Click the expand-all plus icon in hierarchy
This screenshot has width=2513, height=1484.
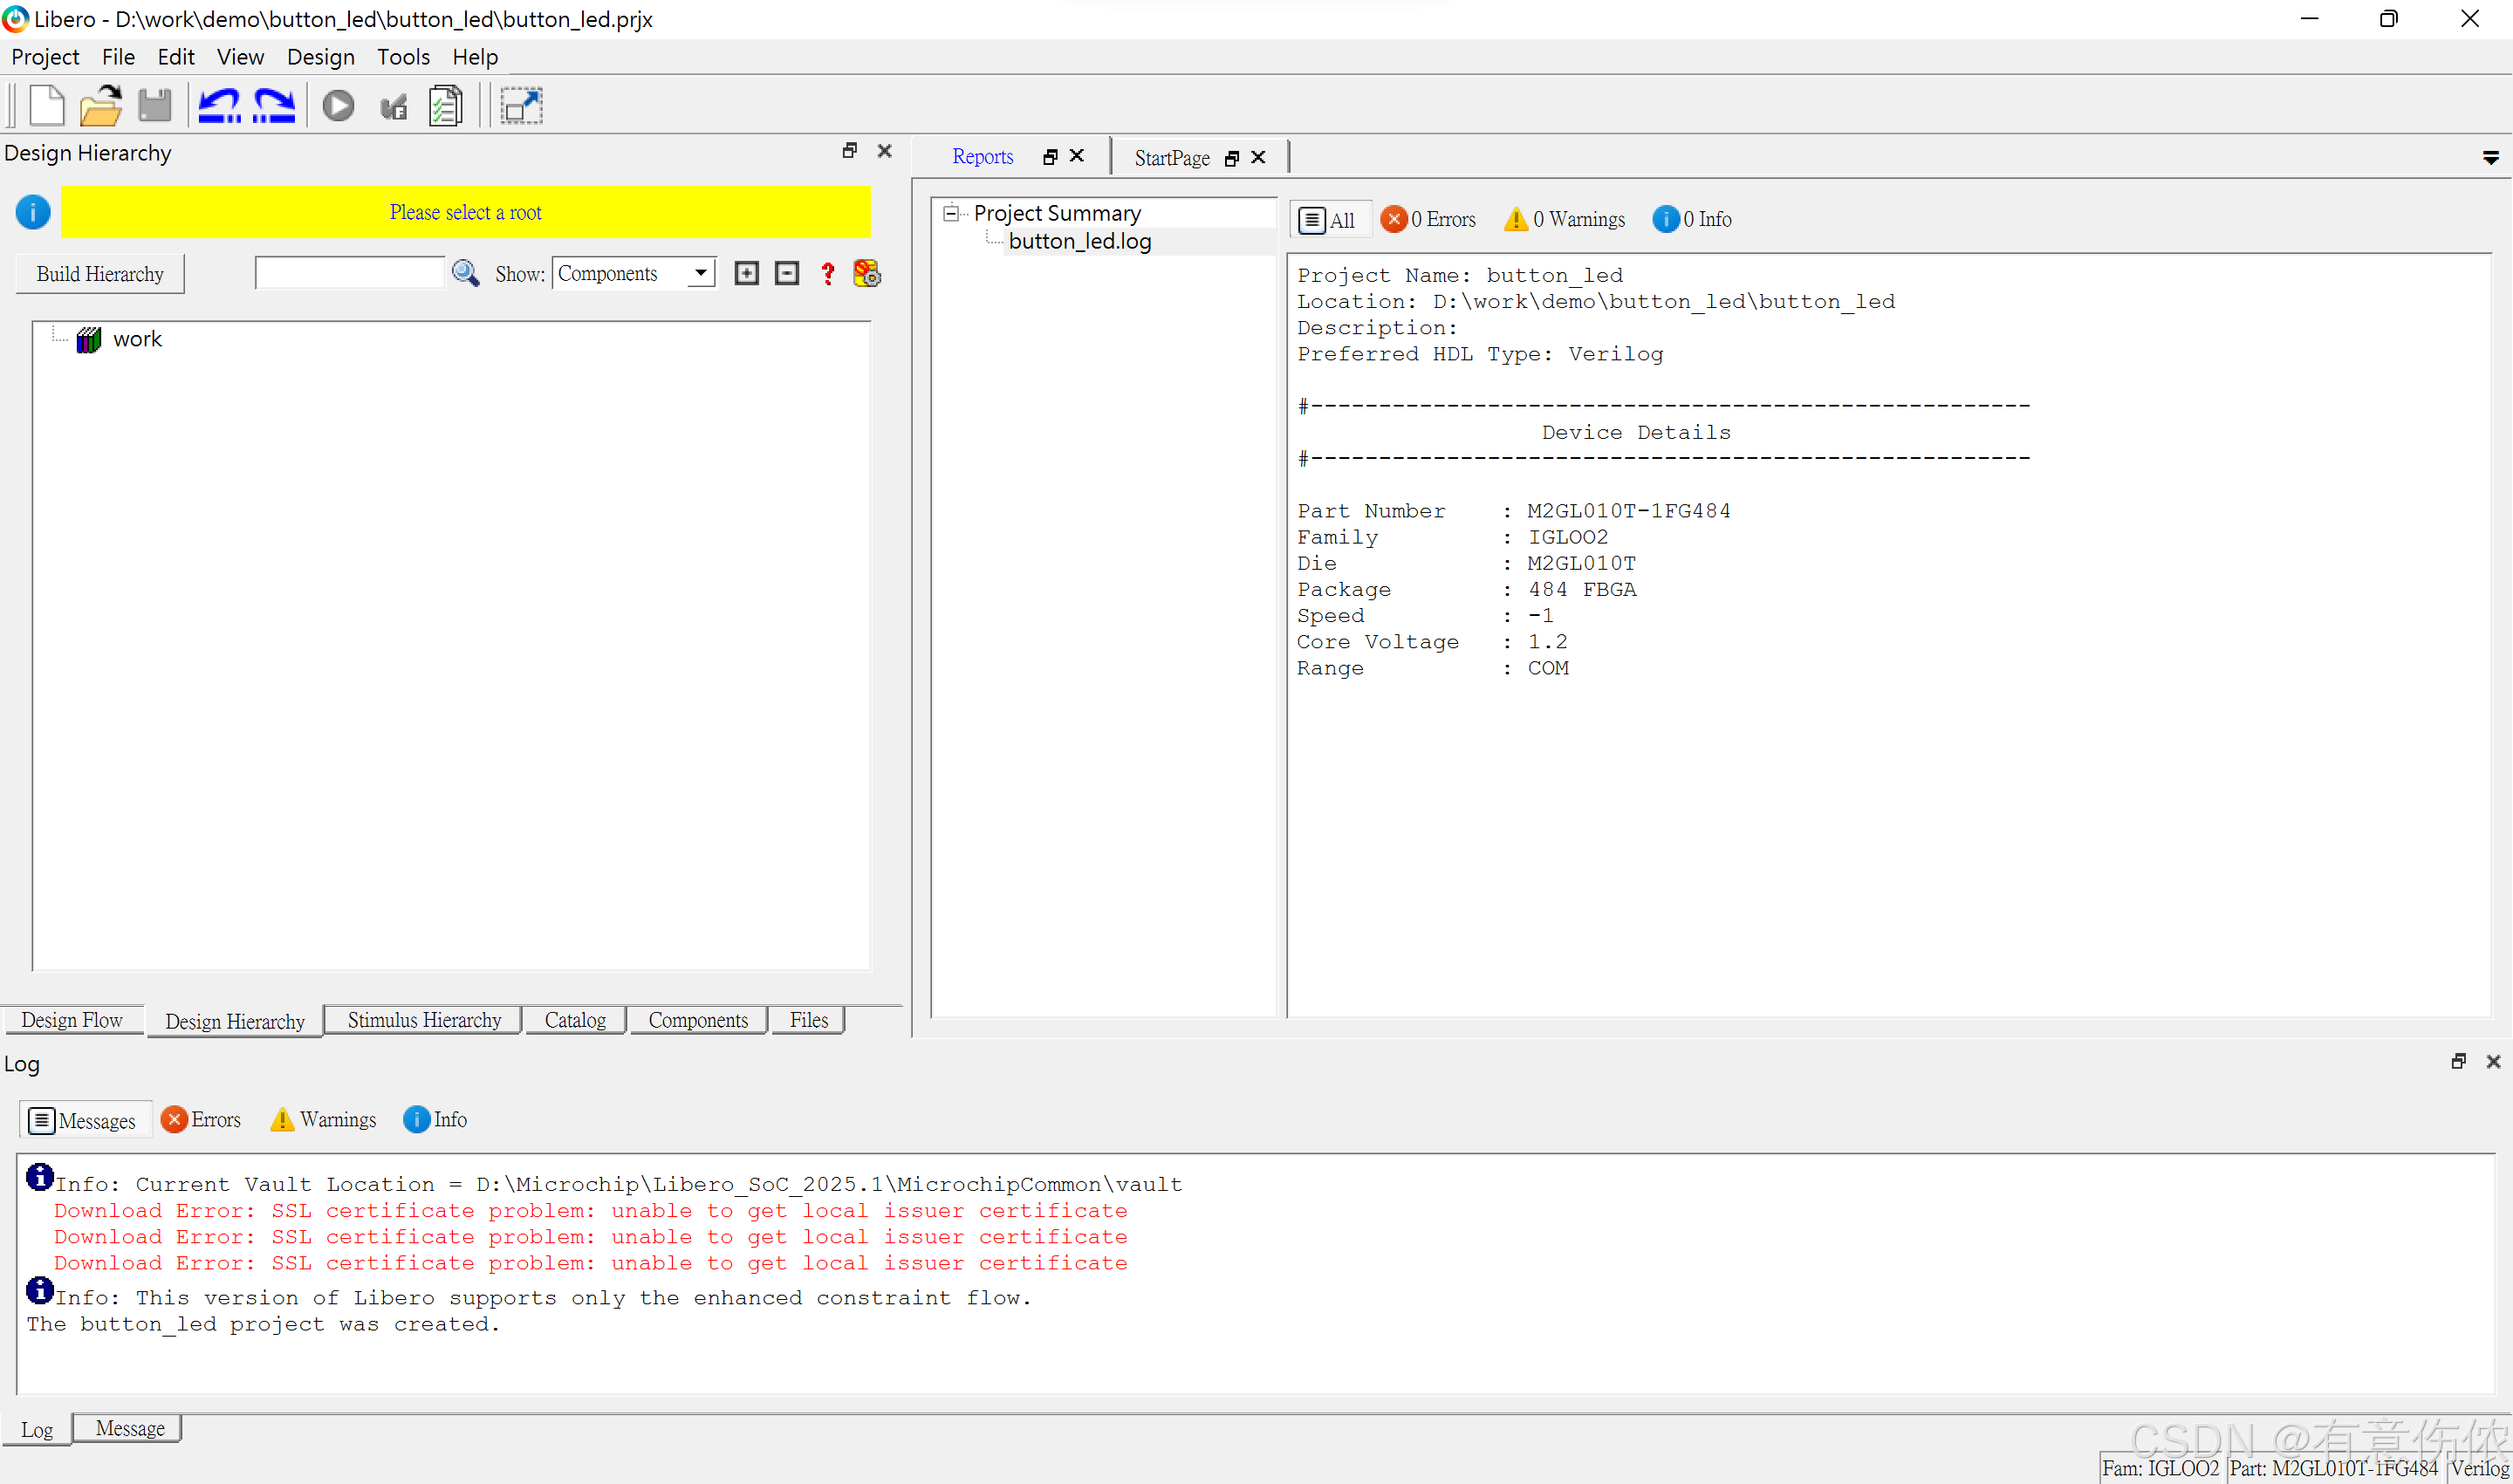pyautogui.click(x=746, y=273)
